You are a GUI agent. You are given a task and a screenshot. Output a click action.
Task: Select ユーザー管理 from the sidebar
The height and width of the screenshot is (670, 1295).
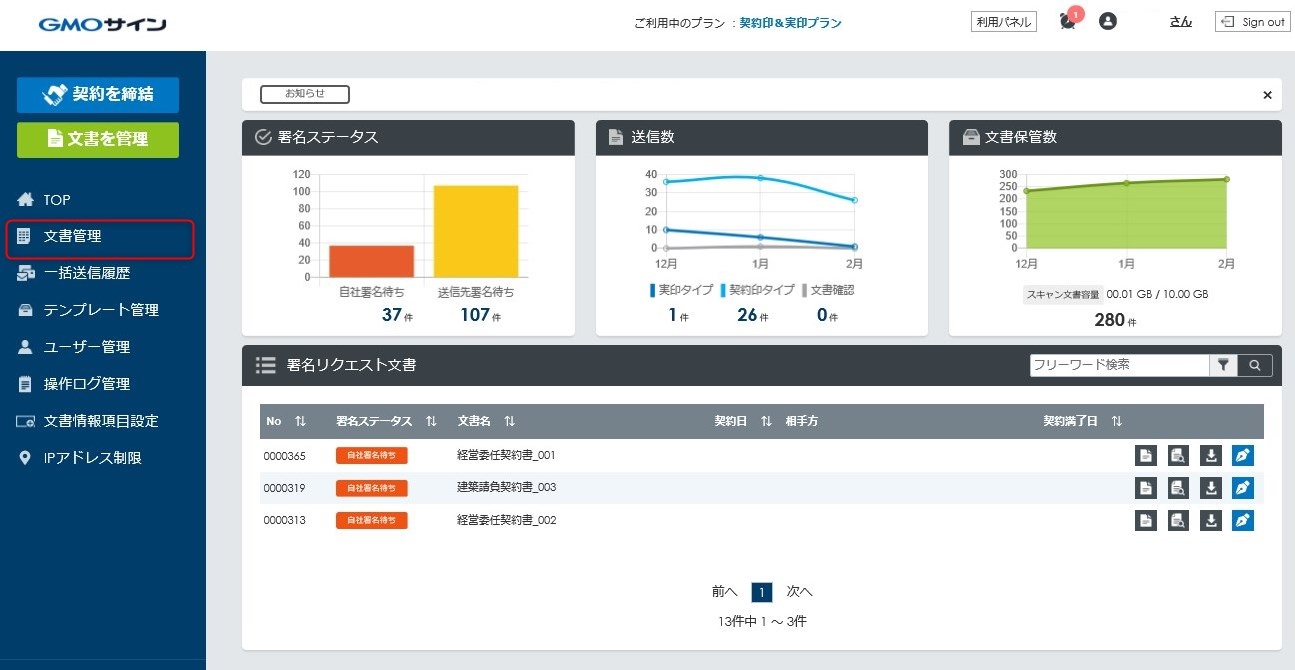[86, 347]
